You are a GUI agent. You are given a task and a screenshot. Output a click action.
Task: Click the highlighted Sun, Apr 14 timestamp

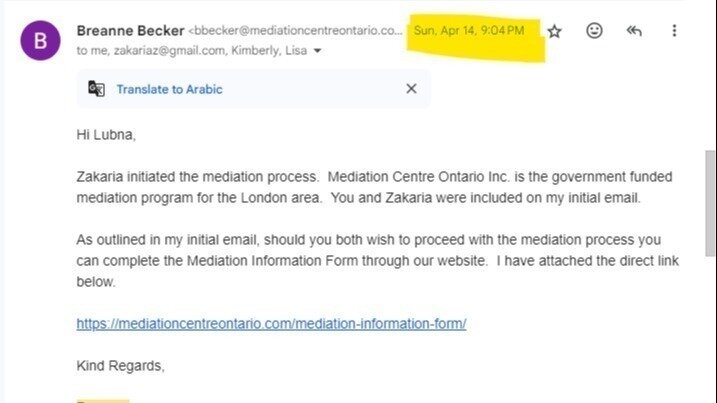click(469, 31)
